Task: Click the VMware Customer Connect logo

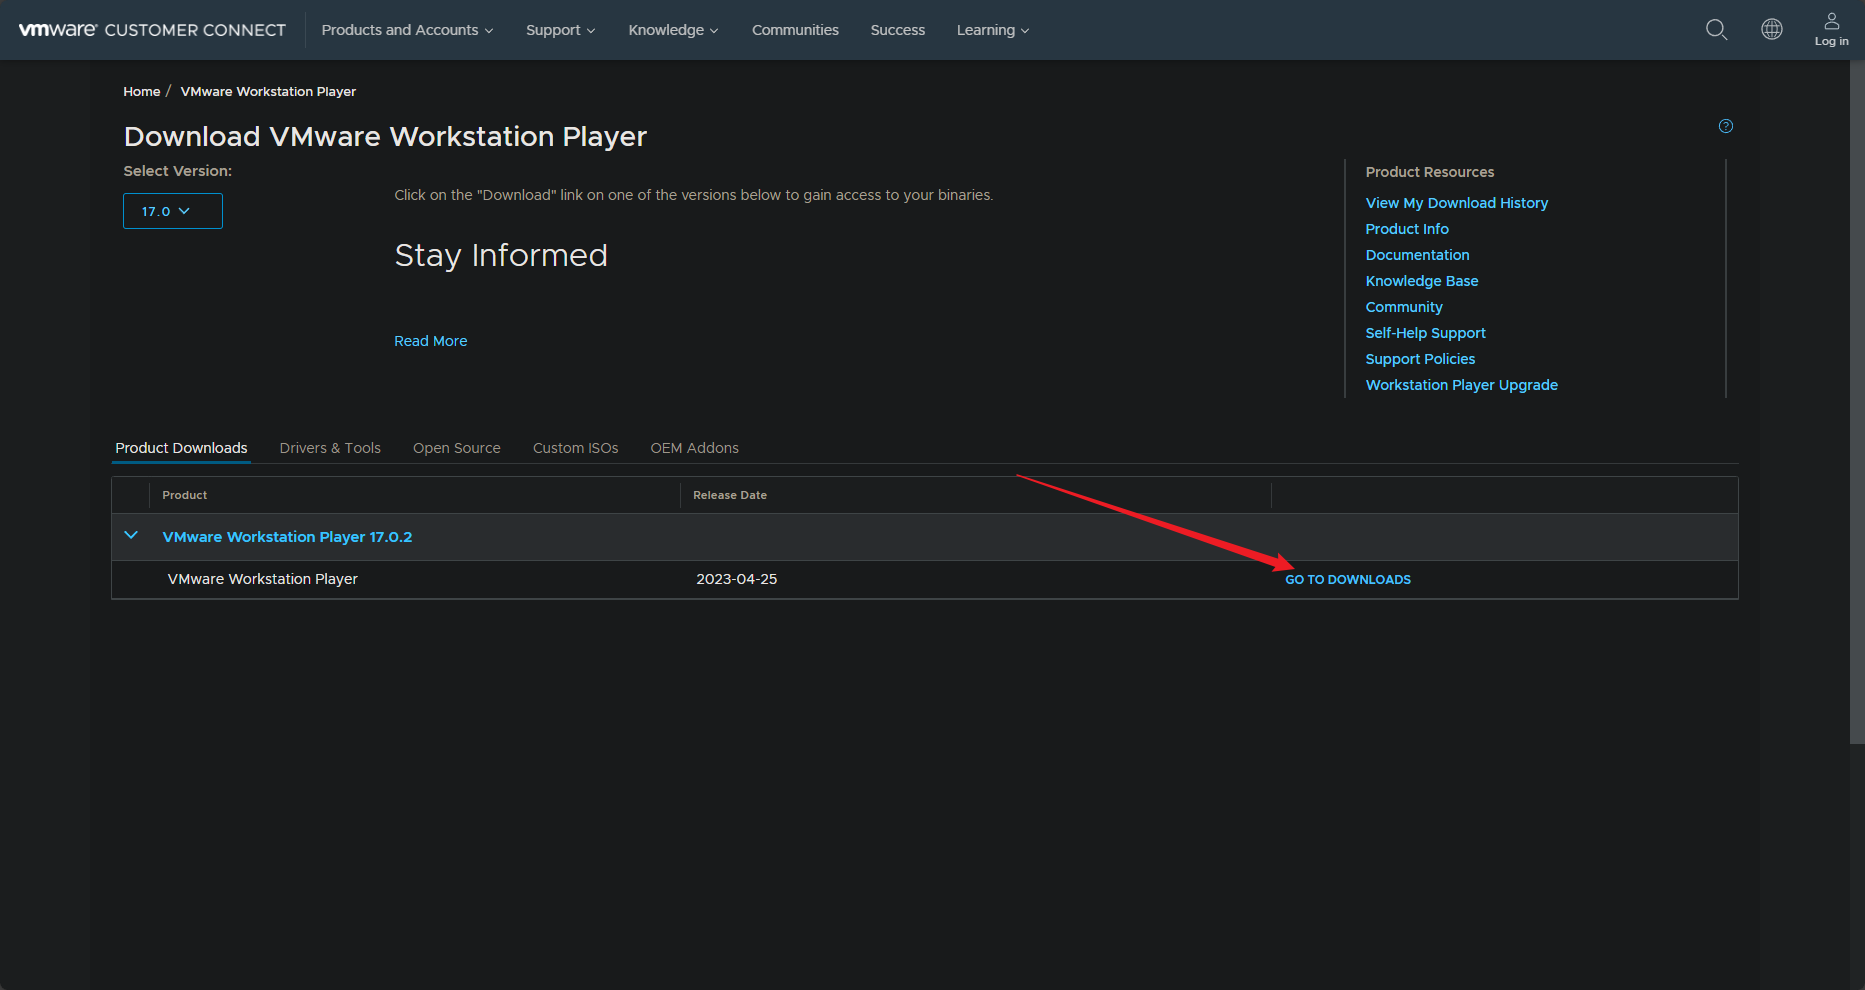Action: coord(152,30)
